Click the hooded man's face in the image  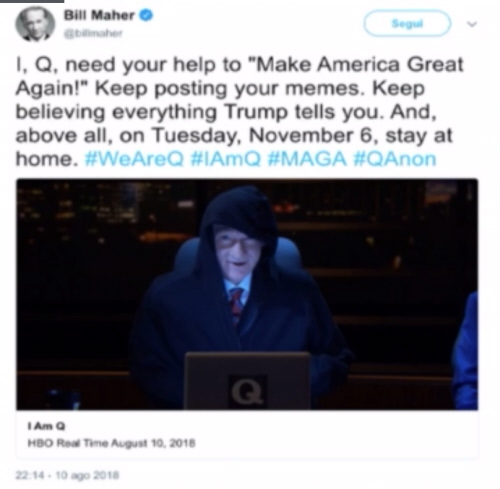coord(235,249)
